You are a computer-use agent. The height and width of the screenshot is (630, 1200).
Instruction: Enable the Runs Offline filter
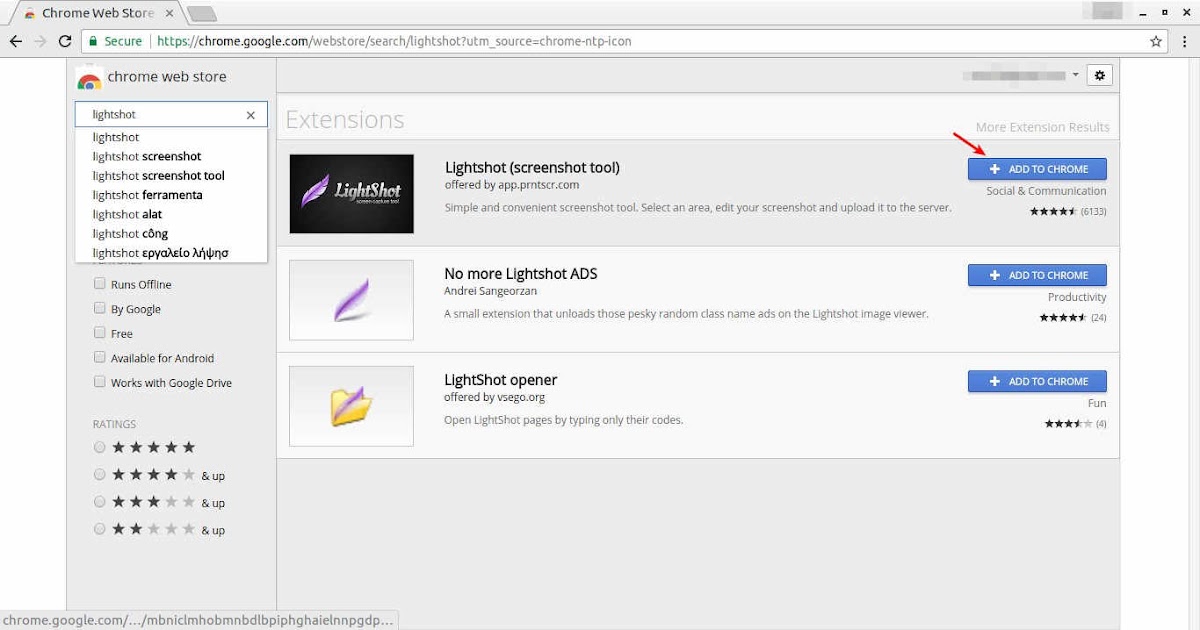pos(100,283)
